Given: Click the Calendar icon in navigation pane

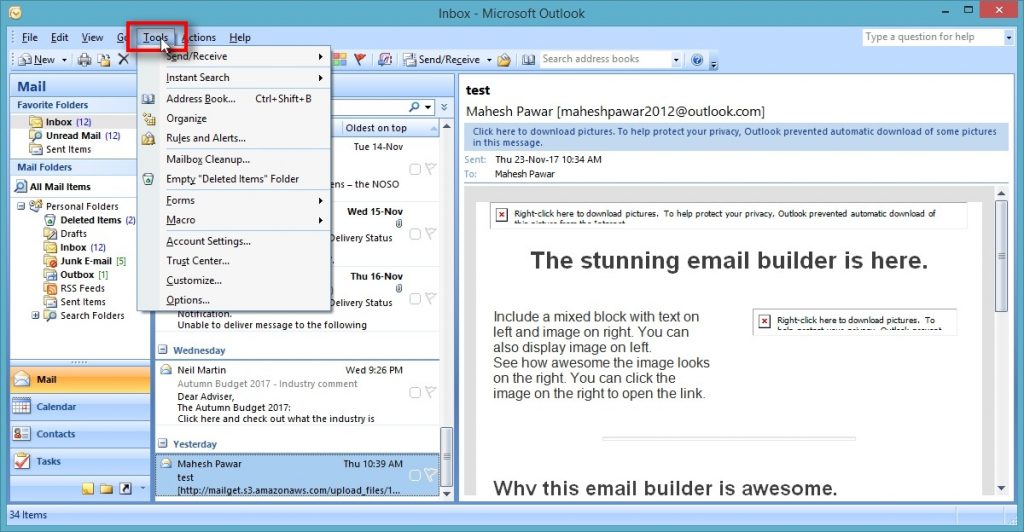Looking at the screenshot, I should 22,407.
